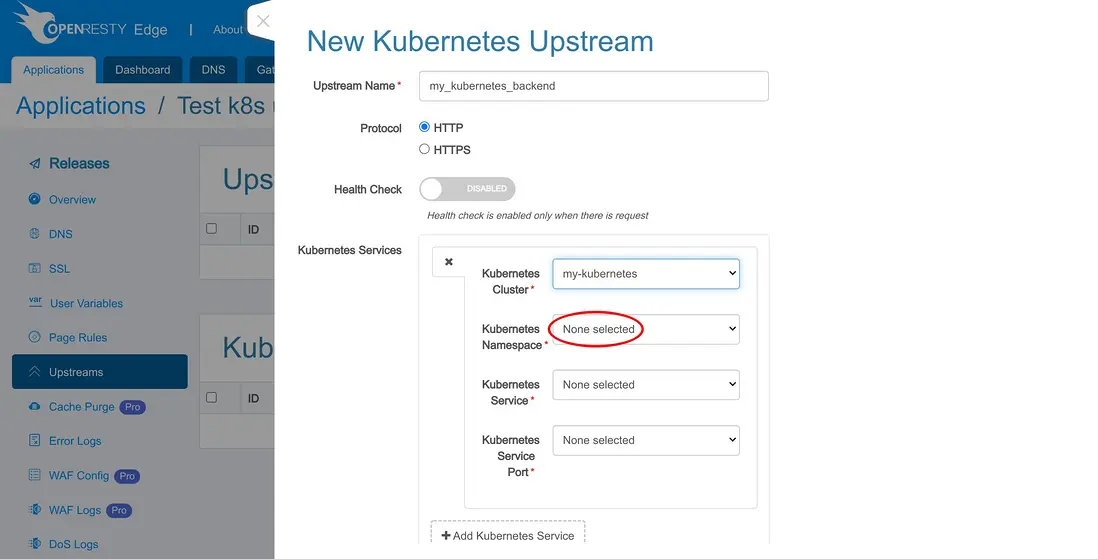Expand the Kubernetes Service Port dropdown
Viewport: 1098px width, 559px height.
645,440
